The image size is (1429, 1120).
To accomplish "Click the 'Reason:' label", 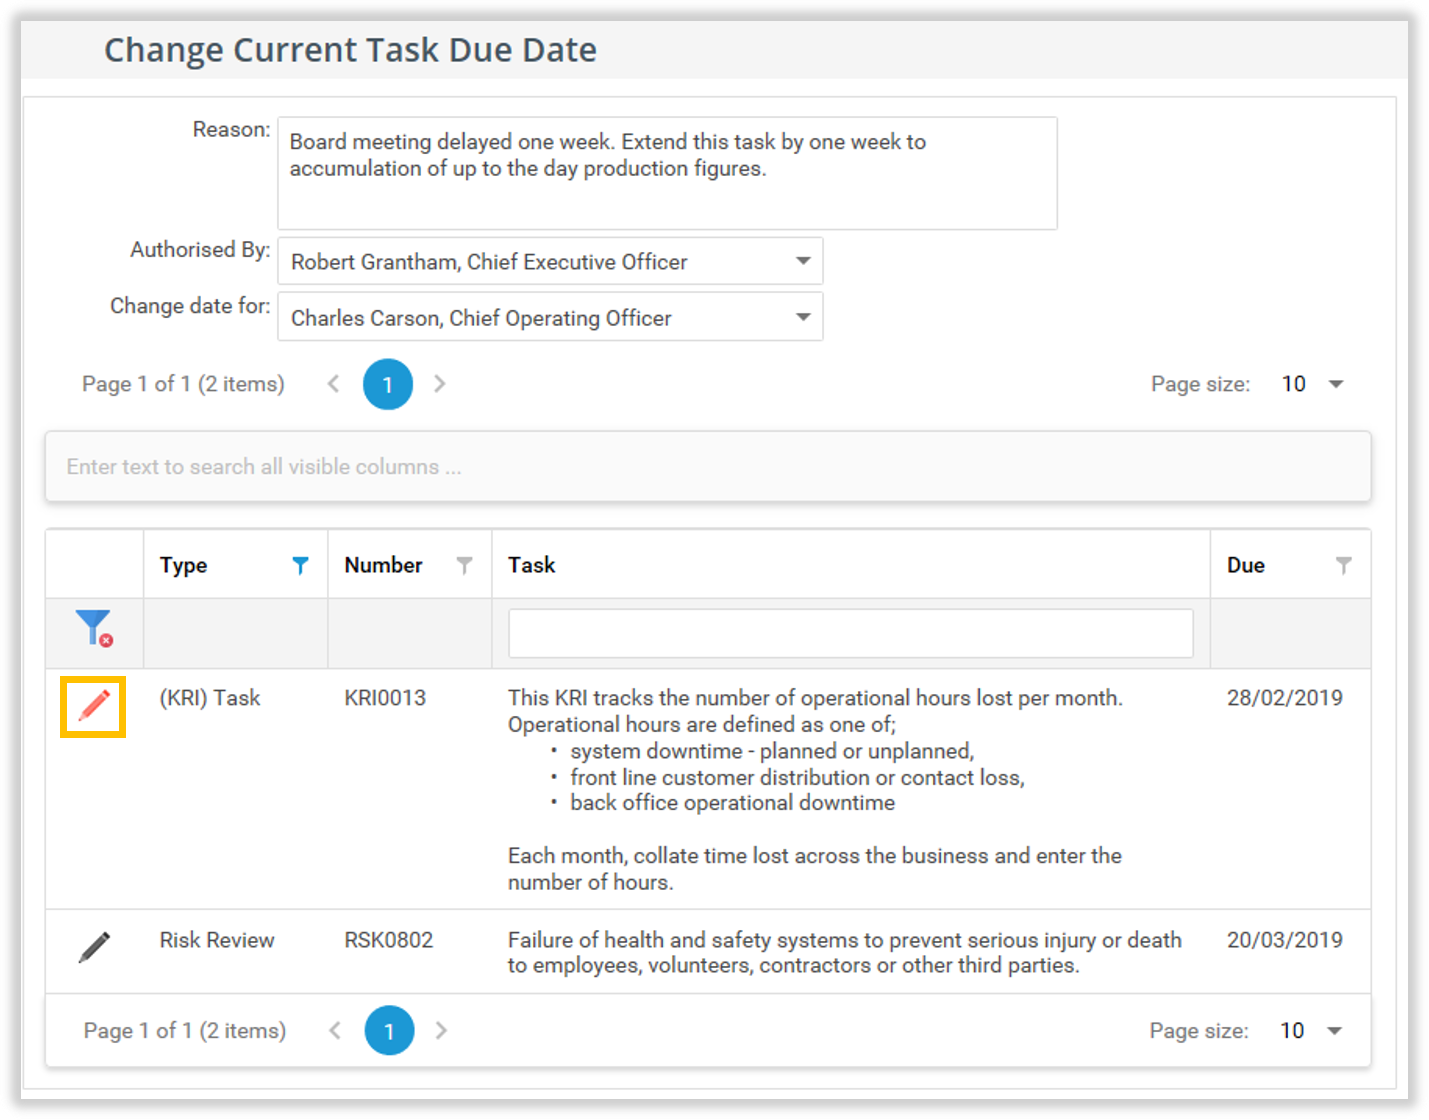I will pos(231,130).
